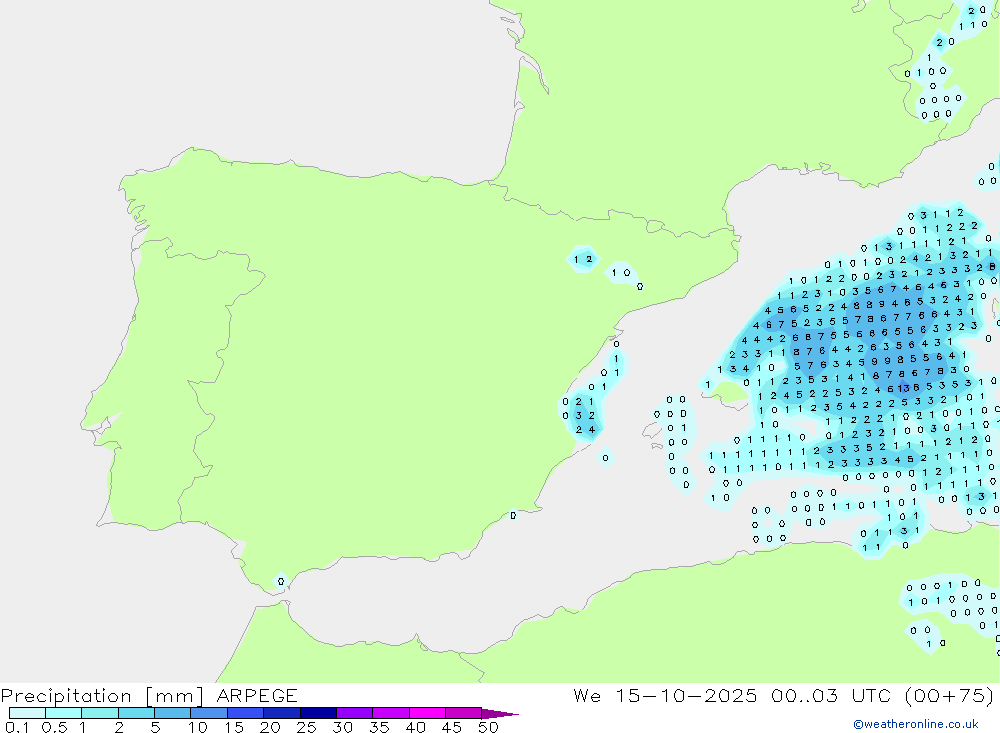Viewport: 1000px width, 733px height.
Task: Click the '1 0' rain patch in northeast Spain
Action: point(621,272)
